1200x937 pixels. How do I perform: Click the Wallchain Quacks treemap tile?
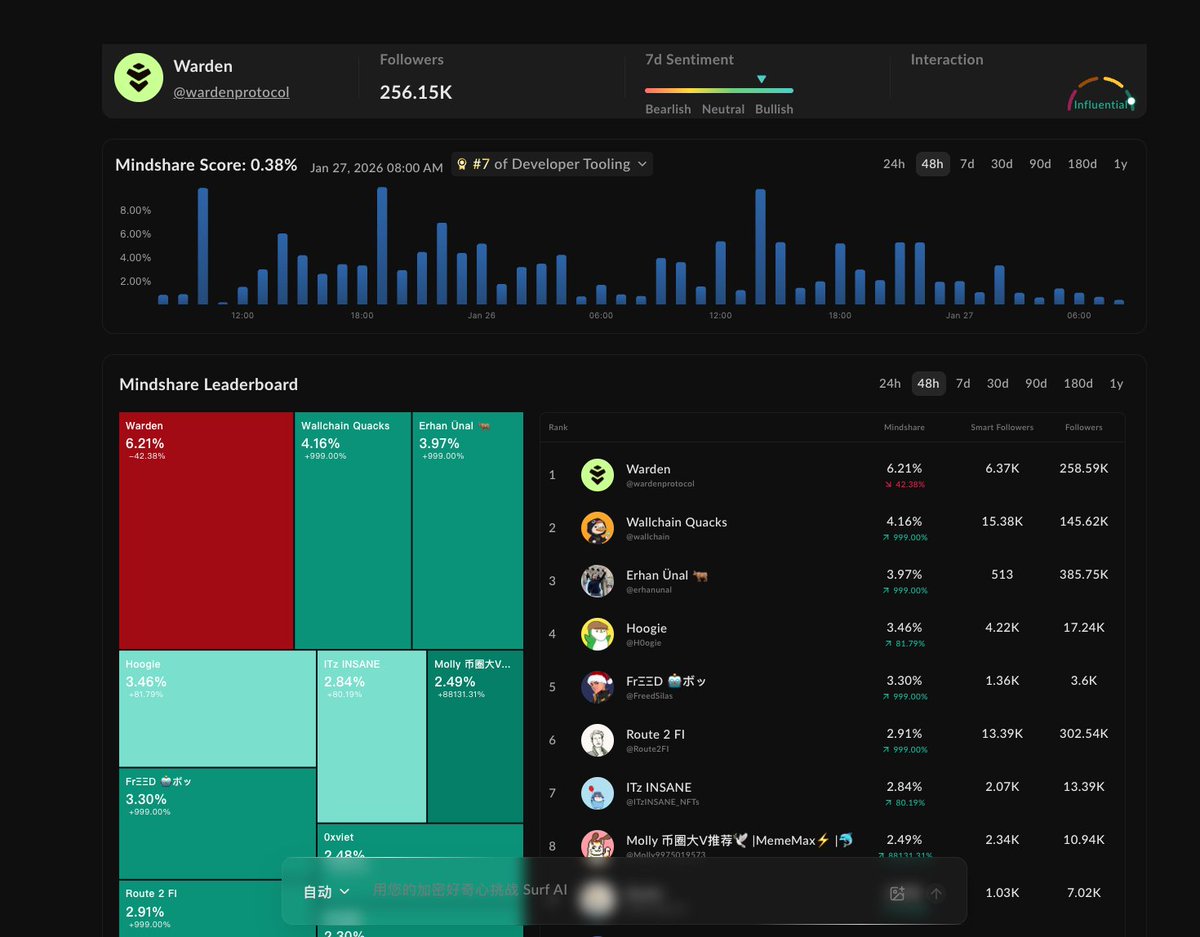click(353, 531)
